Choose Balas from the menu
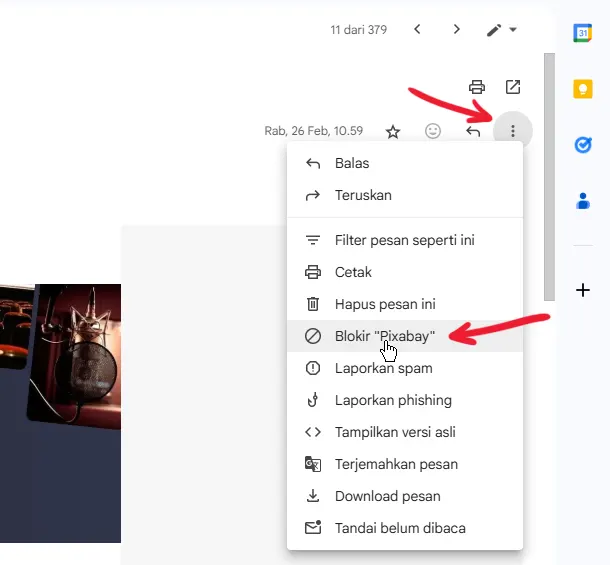The image size is (610, 565). (405, 163)
